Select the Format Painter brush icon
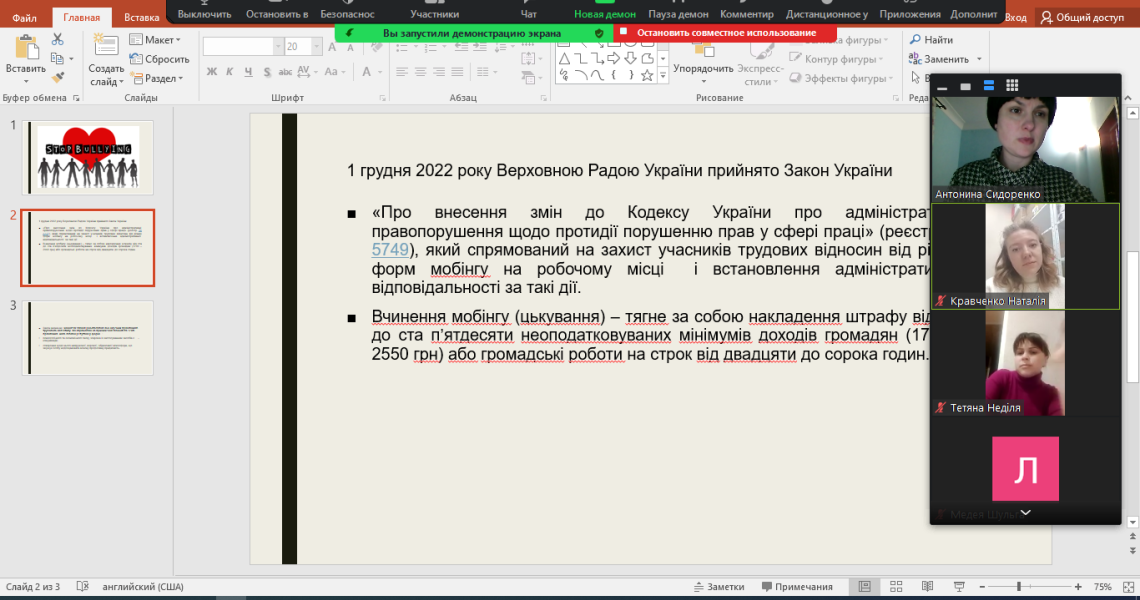 point(57,77)
